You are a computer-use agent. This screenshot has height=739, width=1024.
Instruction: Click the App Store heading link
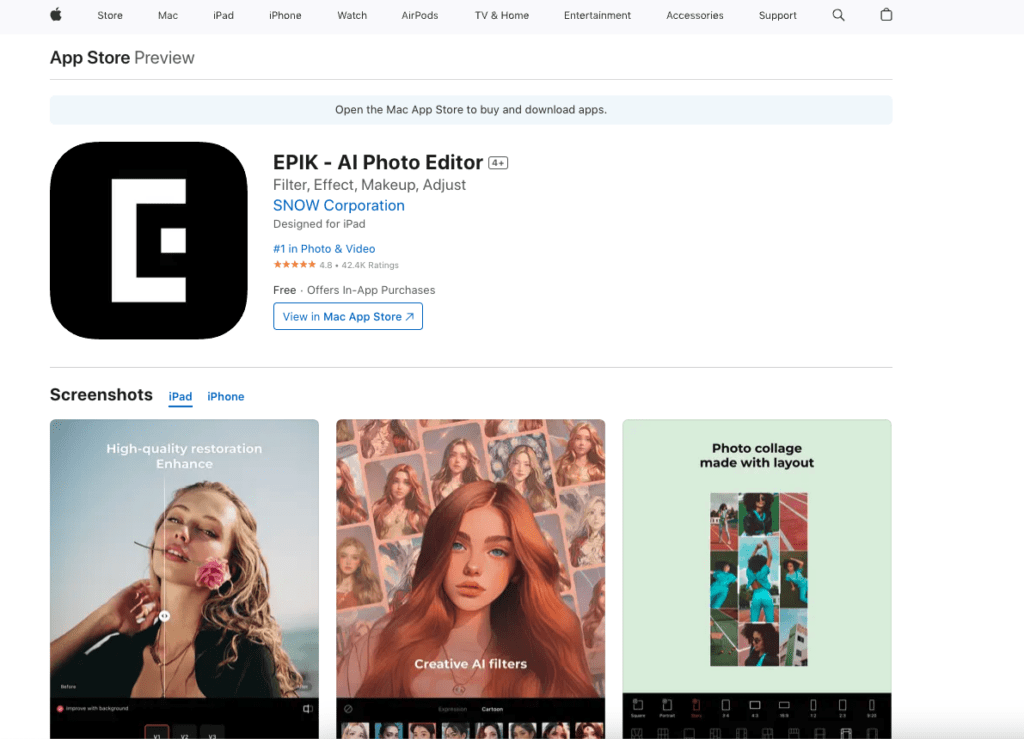[90, 57]
